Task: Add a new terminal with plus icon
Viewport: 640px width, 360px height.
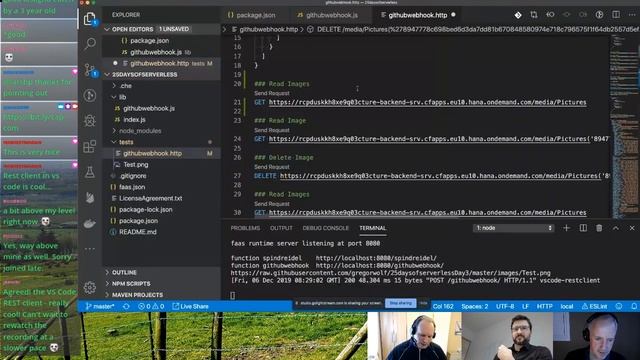Action: point(566,228)
